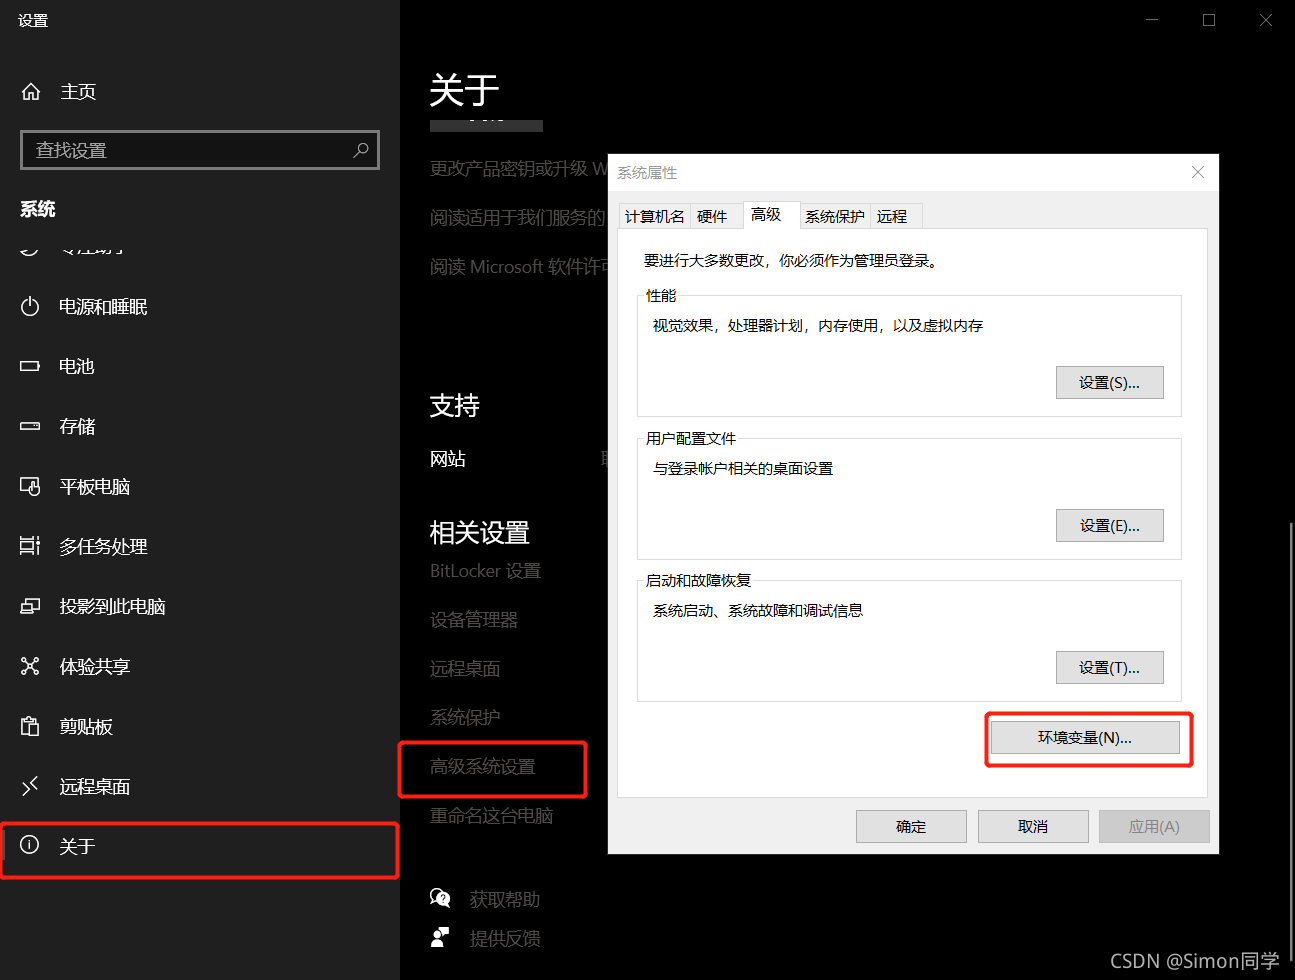The width and height of the screenshot is (1295, 980).
Task: Click the Give feedback person icon
Action: tap(440, 938)
